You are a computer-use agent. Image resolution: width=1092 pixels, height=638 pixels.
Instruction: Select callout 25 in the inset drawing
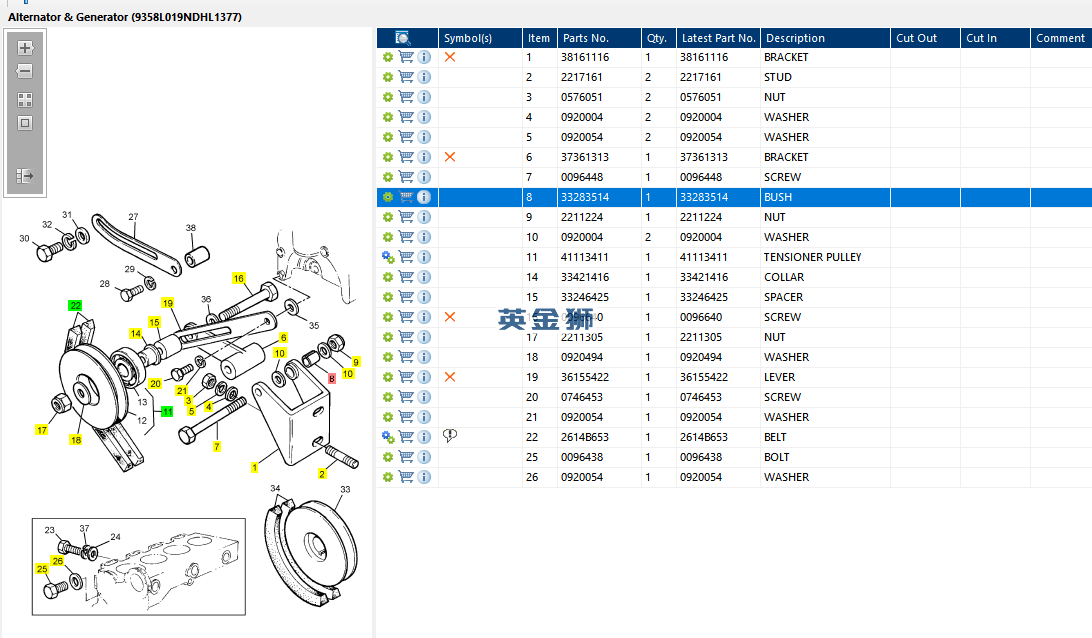(42, 568)
